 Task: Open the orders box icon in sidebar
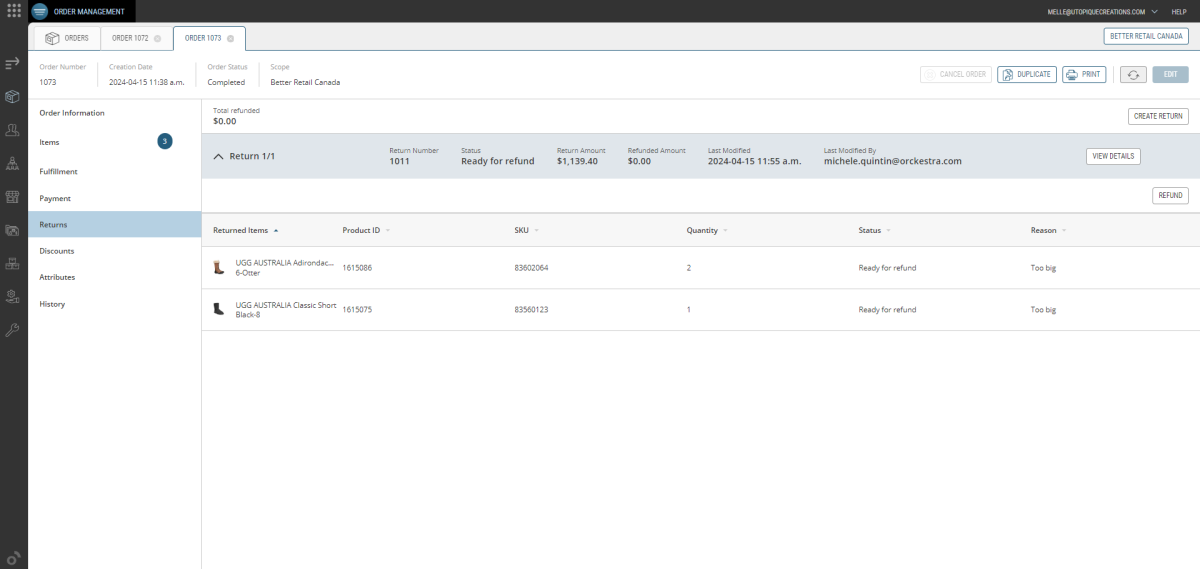point(12,97)
